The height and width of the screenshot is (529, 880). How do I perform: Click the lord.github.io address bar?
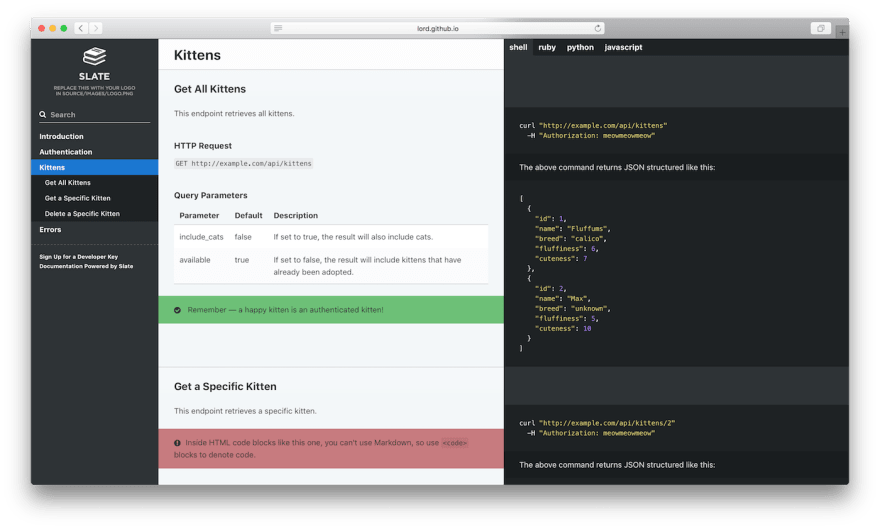[x=437, y=28]
